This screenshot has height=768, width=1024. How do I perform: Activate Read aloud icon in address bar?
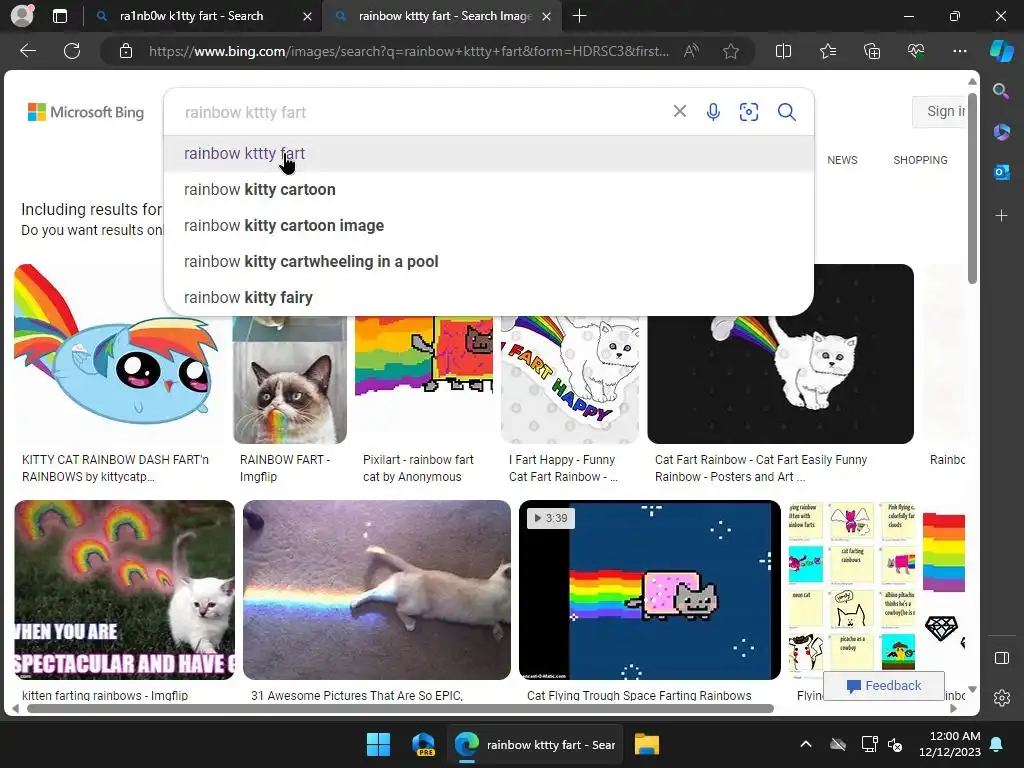click(x=692, y=51)
